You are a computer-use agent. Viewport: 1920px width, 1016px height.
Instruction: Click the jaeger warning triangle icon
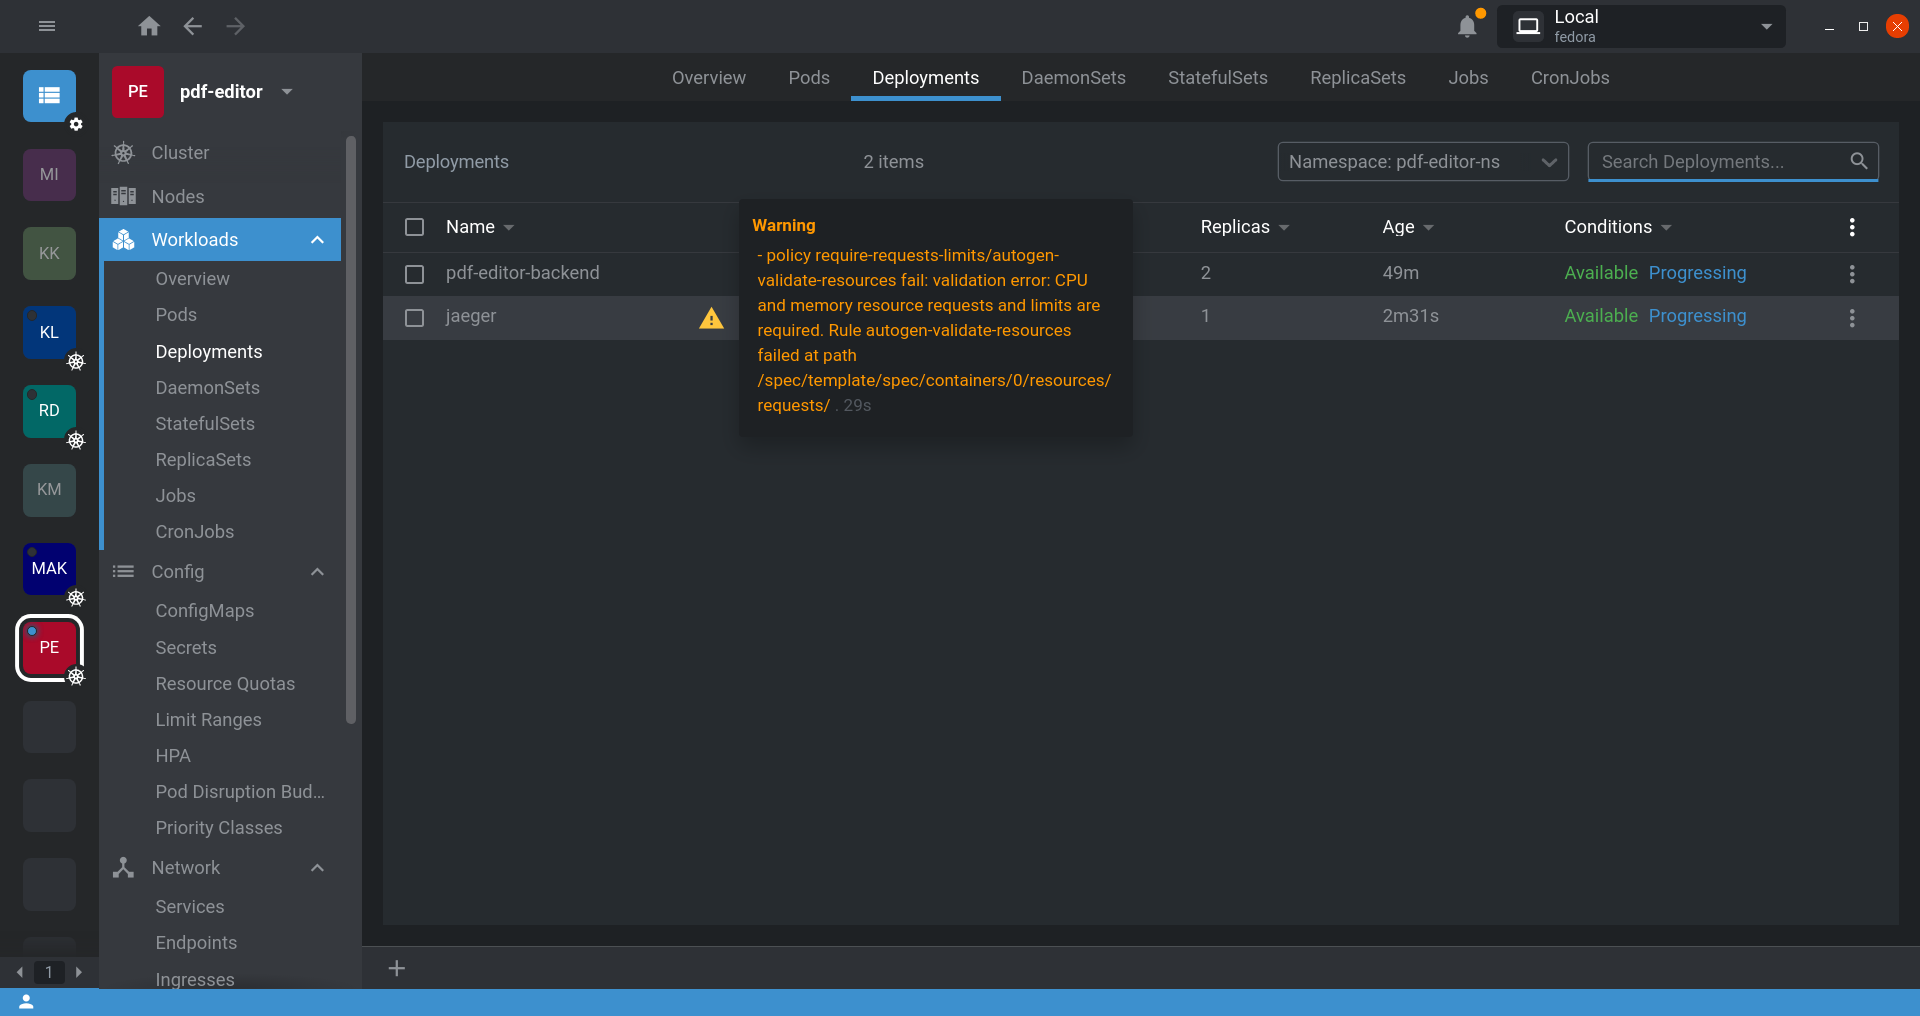click(711, 318)
